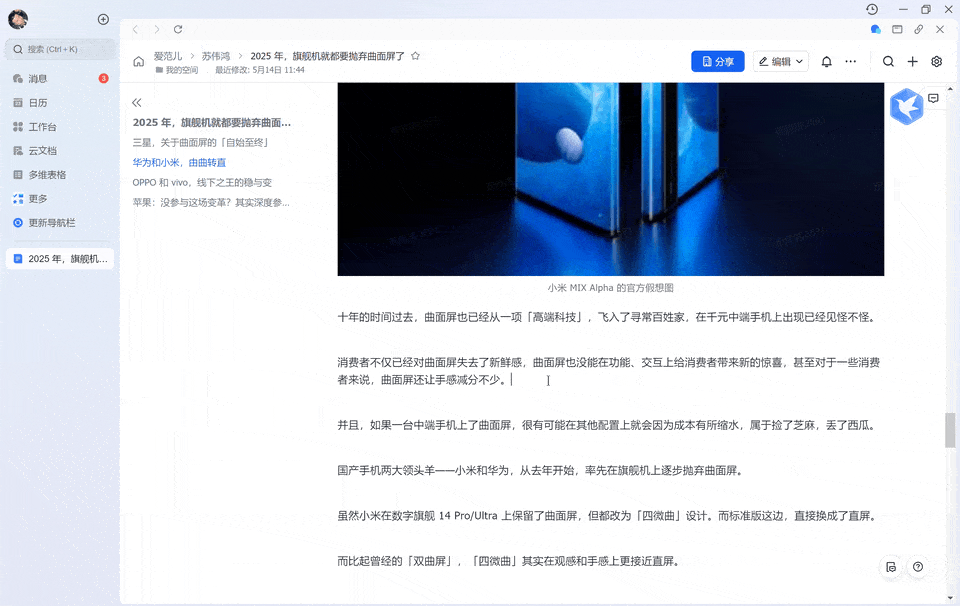This screenshot has width=960, height=606.
Task: Open the ... more actions menu
Action: [851, 61]
